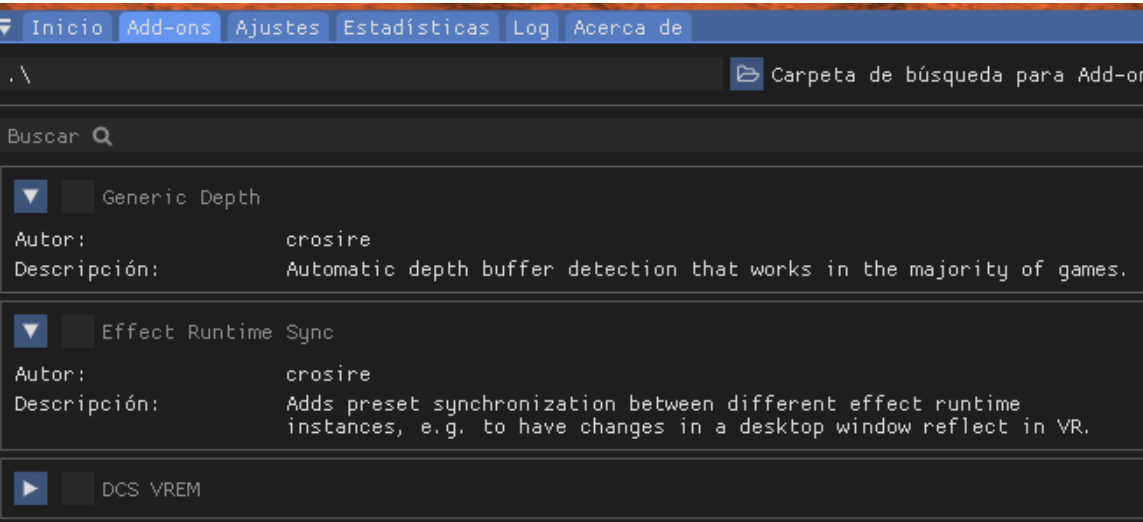Focus the Buscar search field
1143x522 pixels.
point(572,136)
